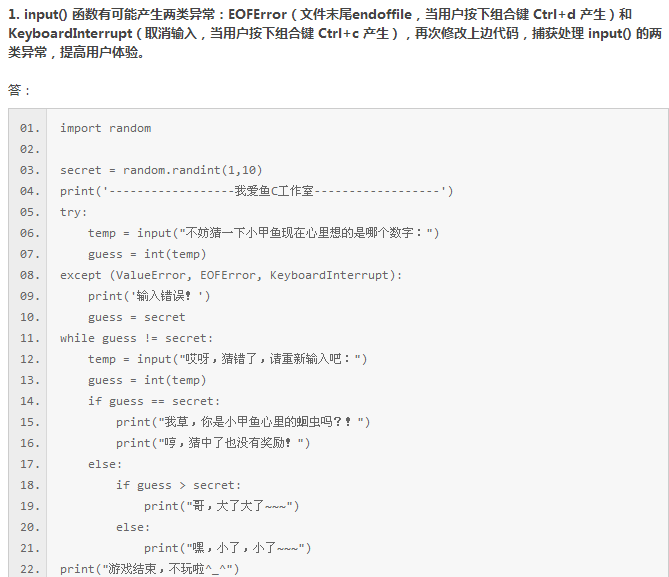Click 'guess = int(temp)' on line 13
Viewport: 669px width, 577px height.
(147, 380)
